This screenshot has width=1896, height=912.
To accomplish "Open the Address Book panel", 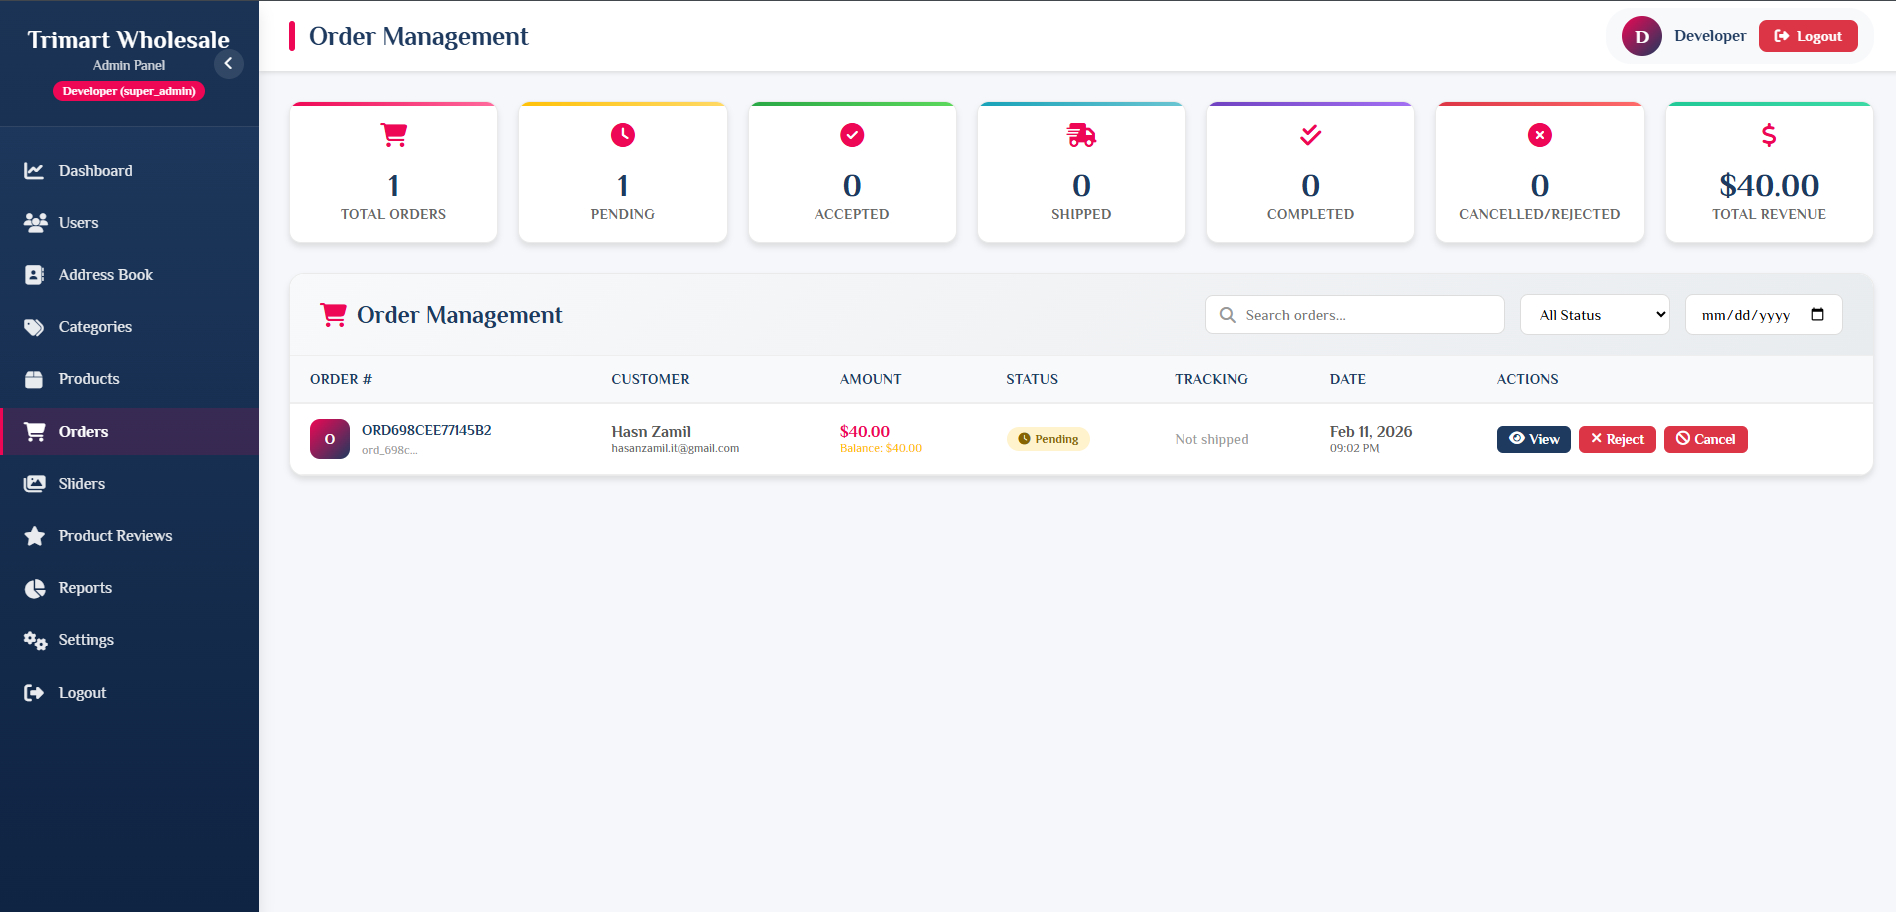I will [105, 274].
